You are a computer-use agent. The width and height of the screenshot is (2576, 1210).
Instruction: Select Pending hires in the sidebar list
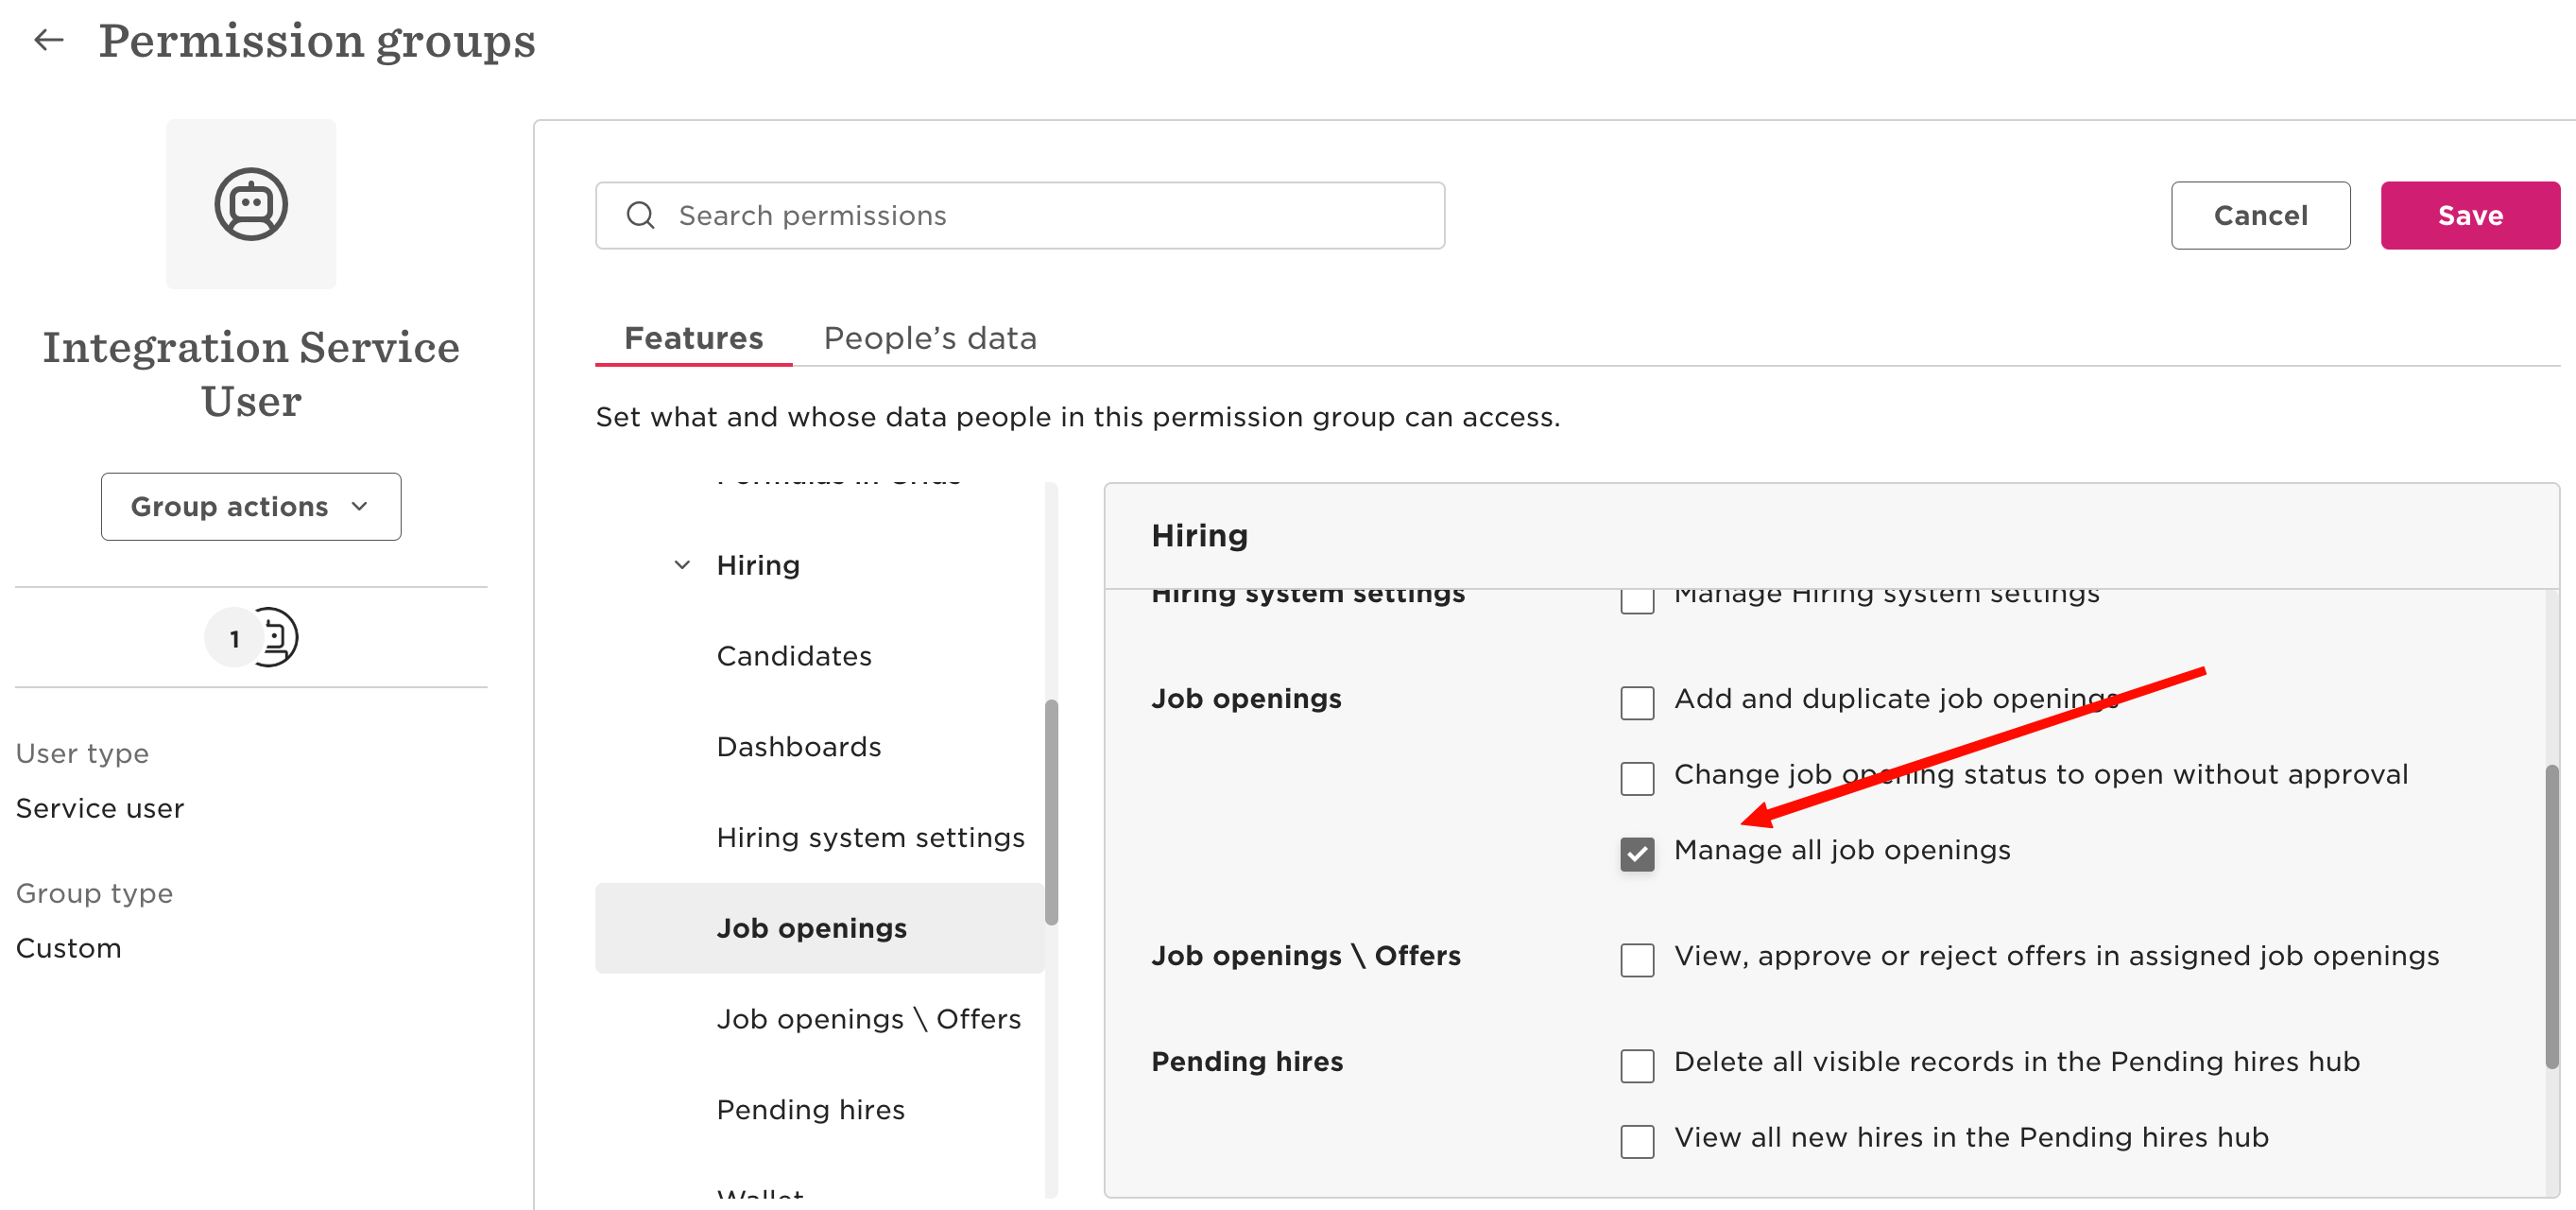810,1110
